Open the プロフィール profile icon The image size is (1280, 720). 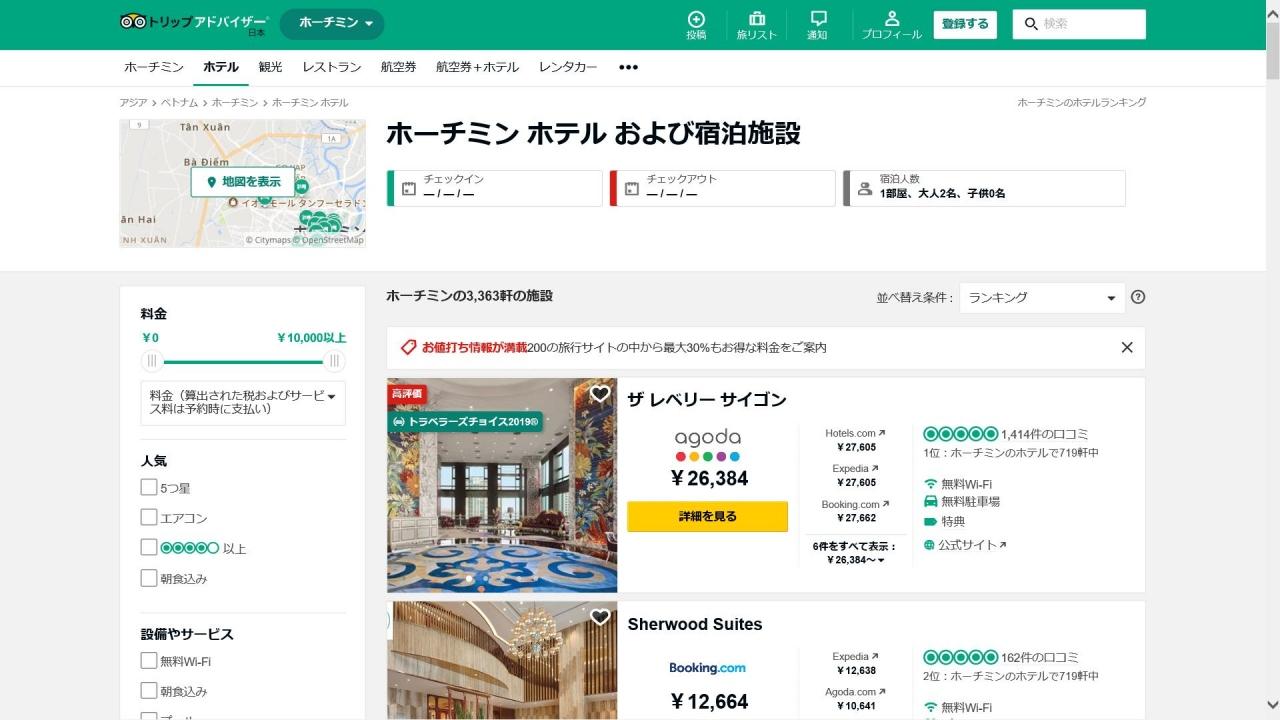click(x=892, y=19)
